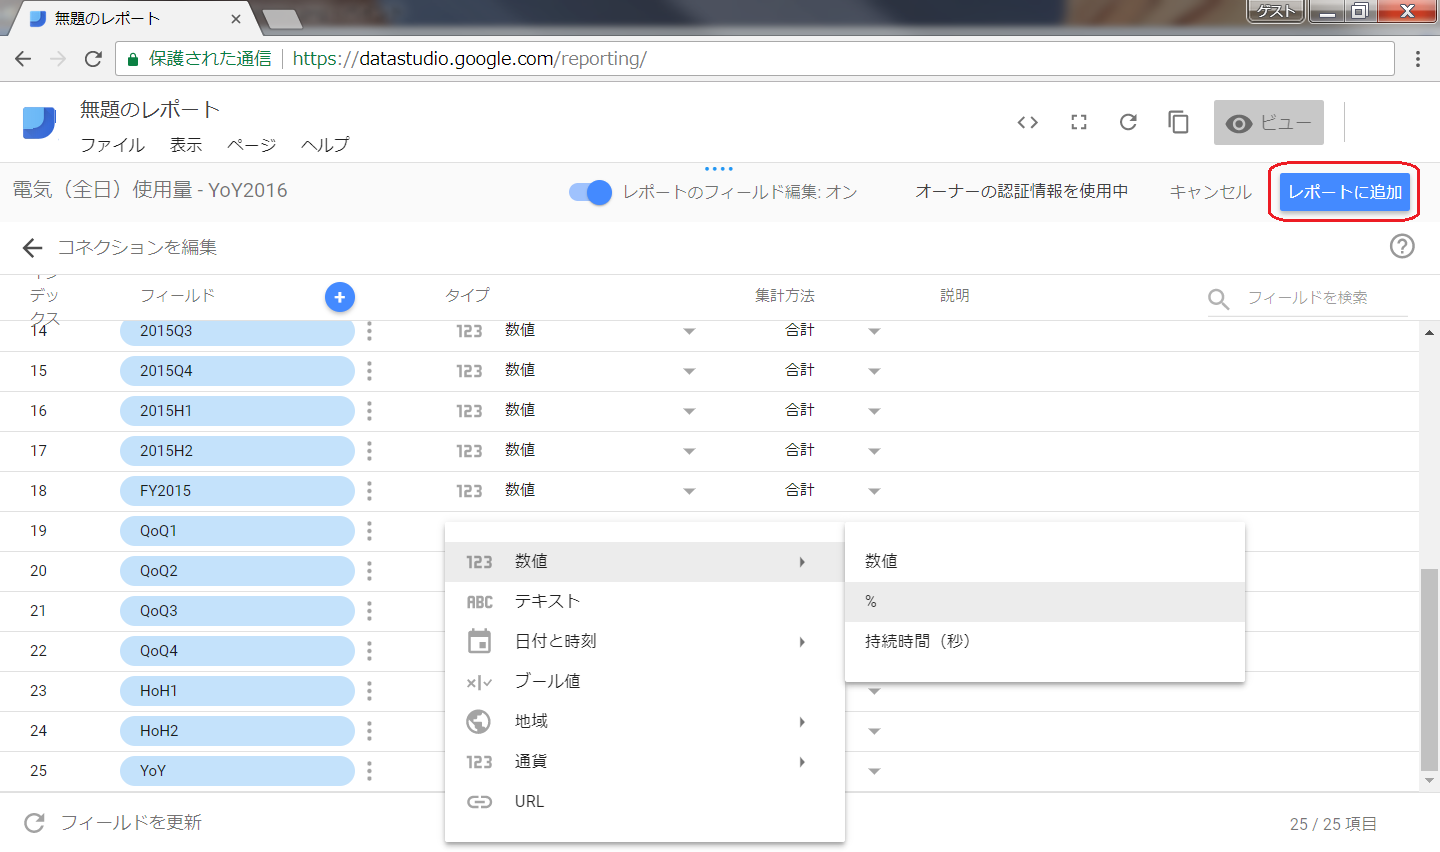Select テキスト type in menu
Viewport: 1440px width, 852px height.
point(645,602)
